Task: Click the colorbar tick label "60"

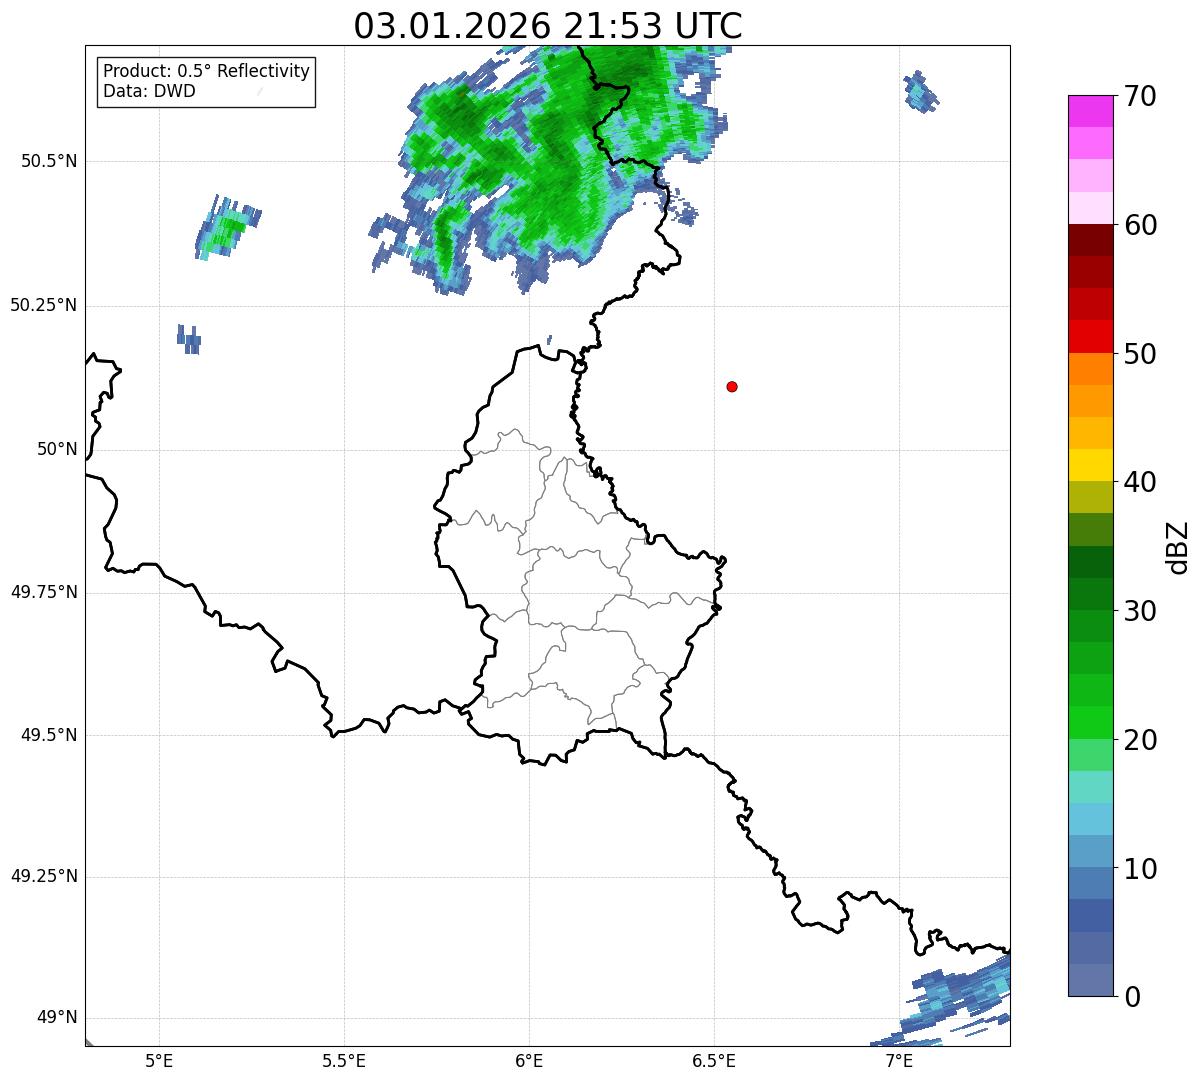Action: (x=1139, y=225)
